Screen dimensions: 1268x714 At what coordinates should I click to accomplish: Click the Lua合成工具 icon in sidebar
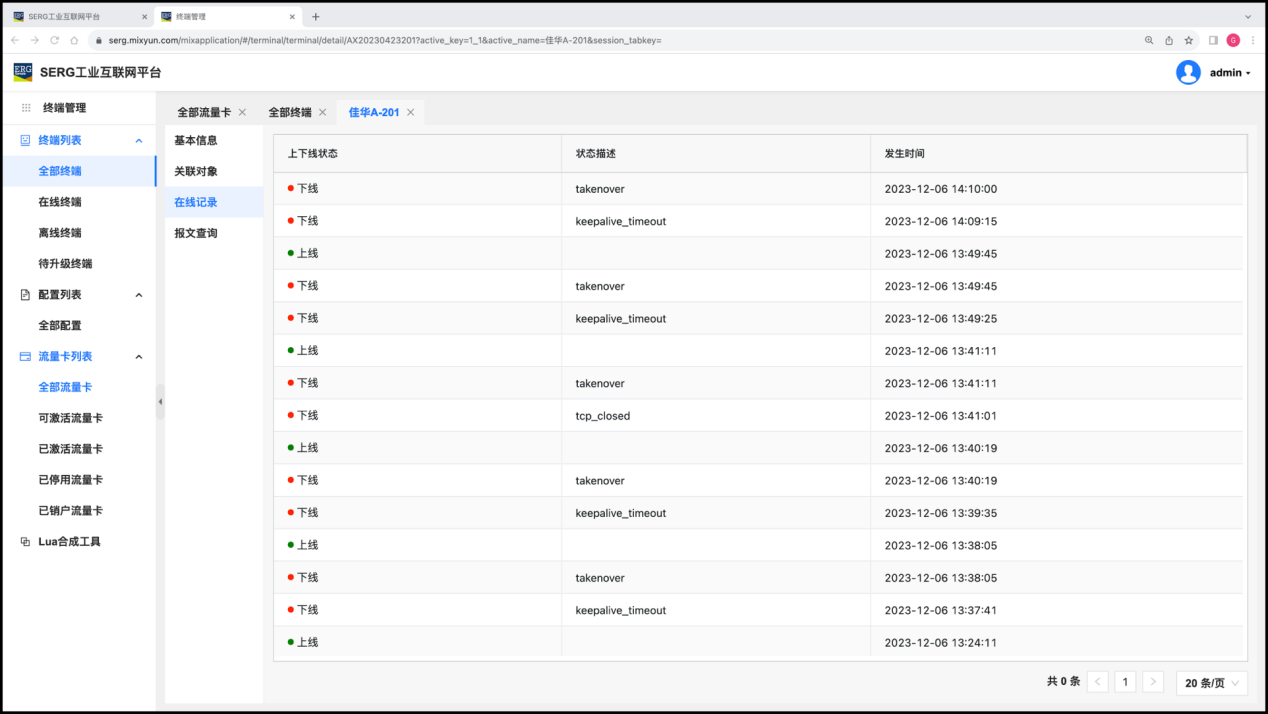coord(26,542)
